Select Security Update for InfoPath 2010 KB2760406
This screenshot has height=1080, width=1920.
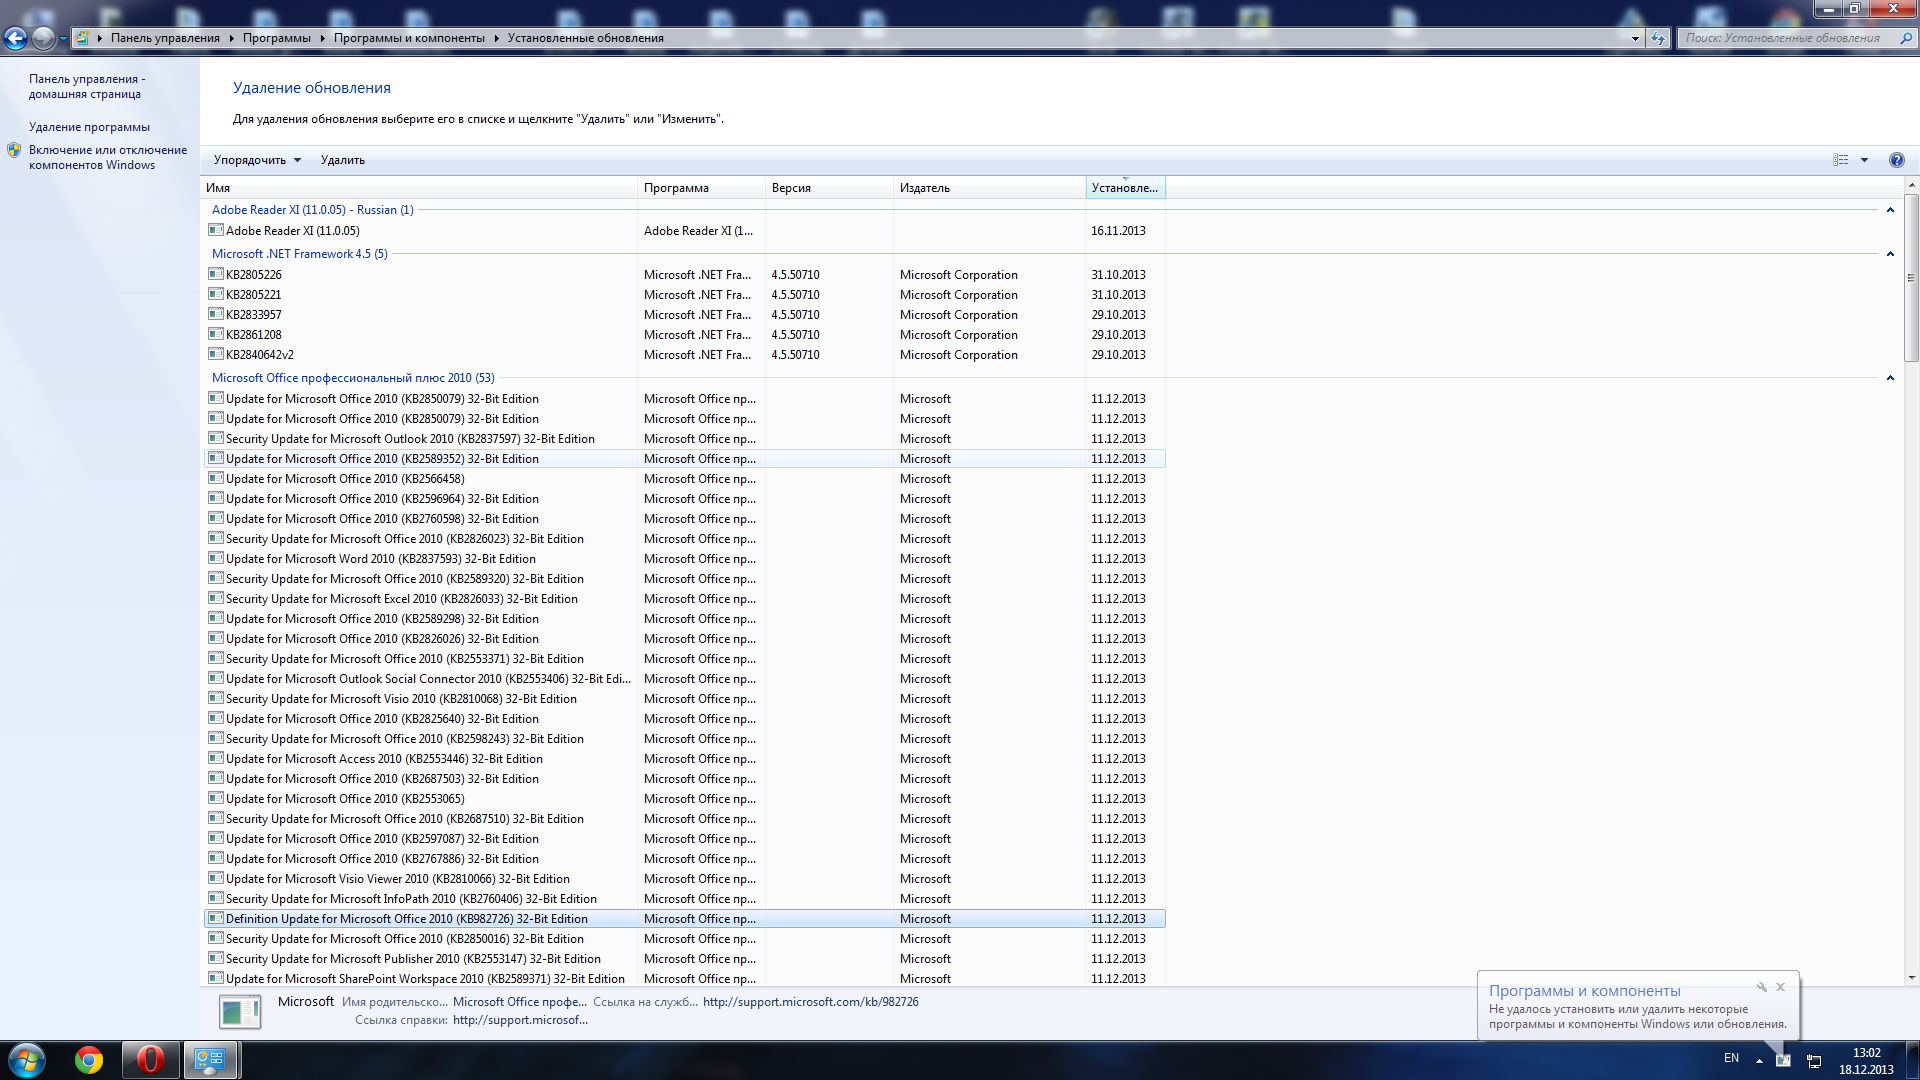685,898
